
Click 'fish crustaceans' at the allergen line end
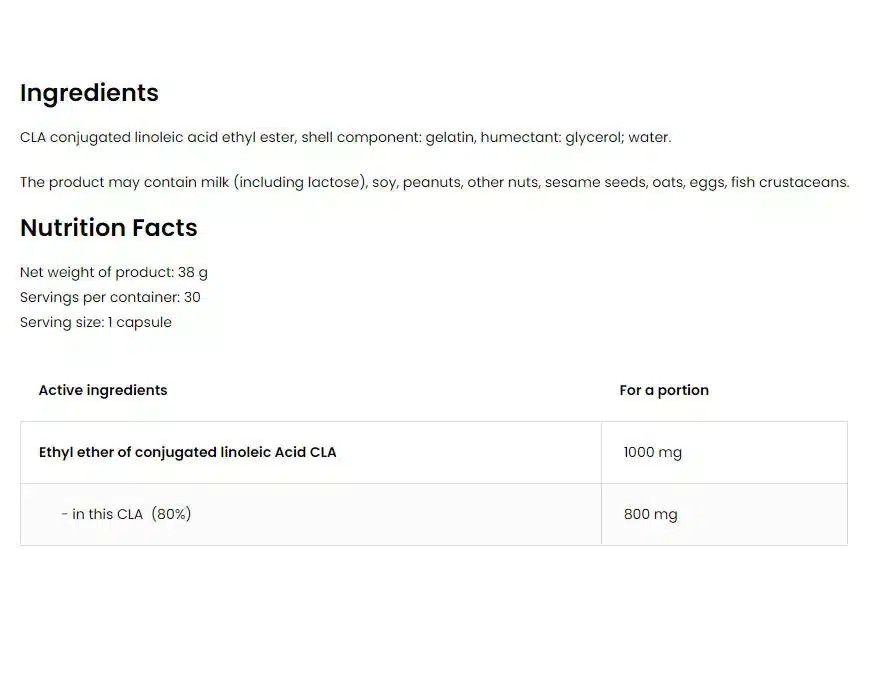(789, 182)
